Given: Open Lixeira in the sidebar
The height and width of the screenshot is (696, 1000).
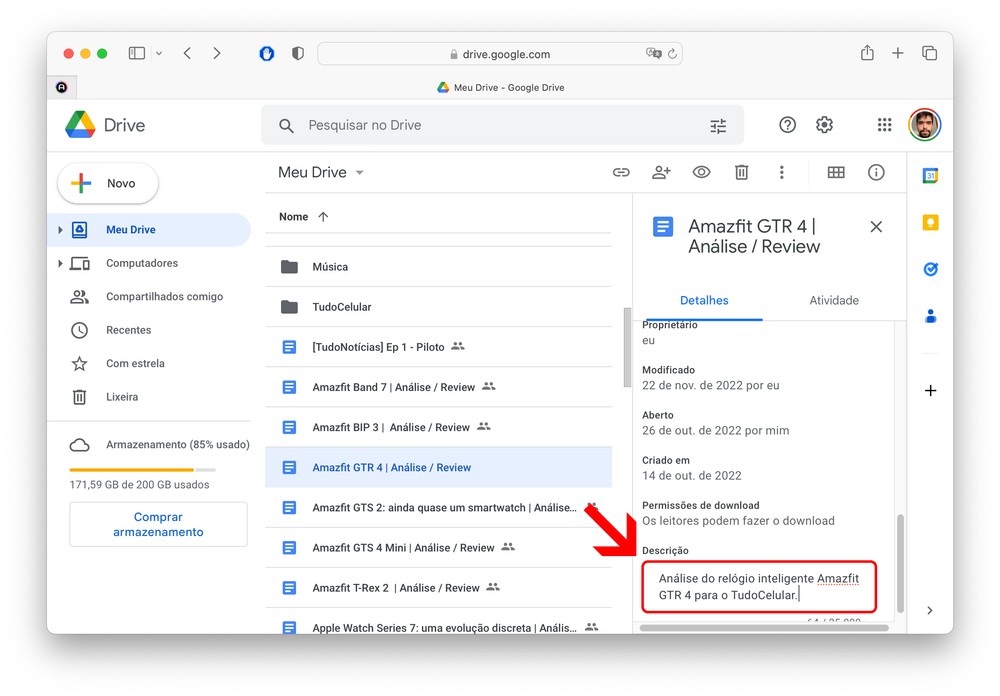Looking at the screenshot, I should click(122, 397).
